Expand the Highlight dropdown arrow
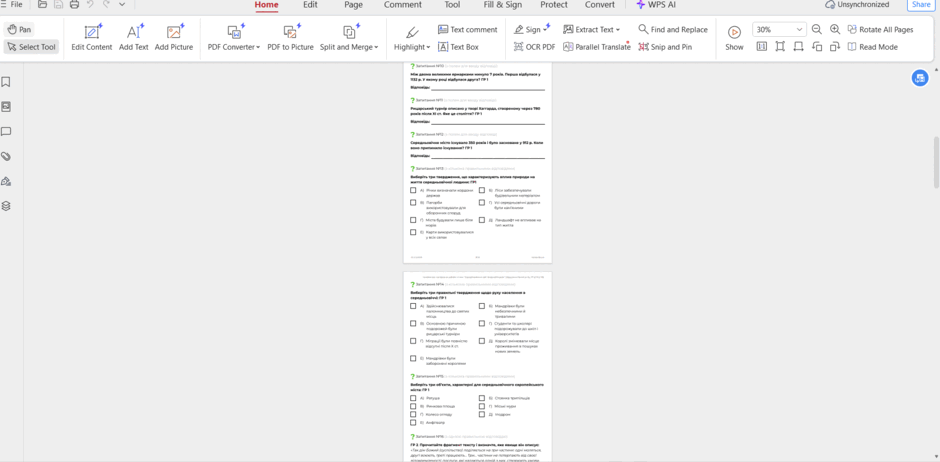The image size is (940, 462). pos(429,47)
